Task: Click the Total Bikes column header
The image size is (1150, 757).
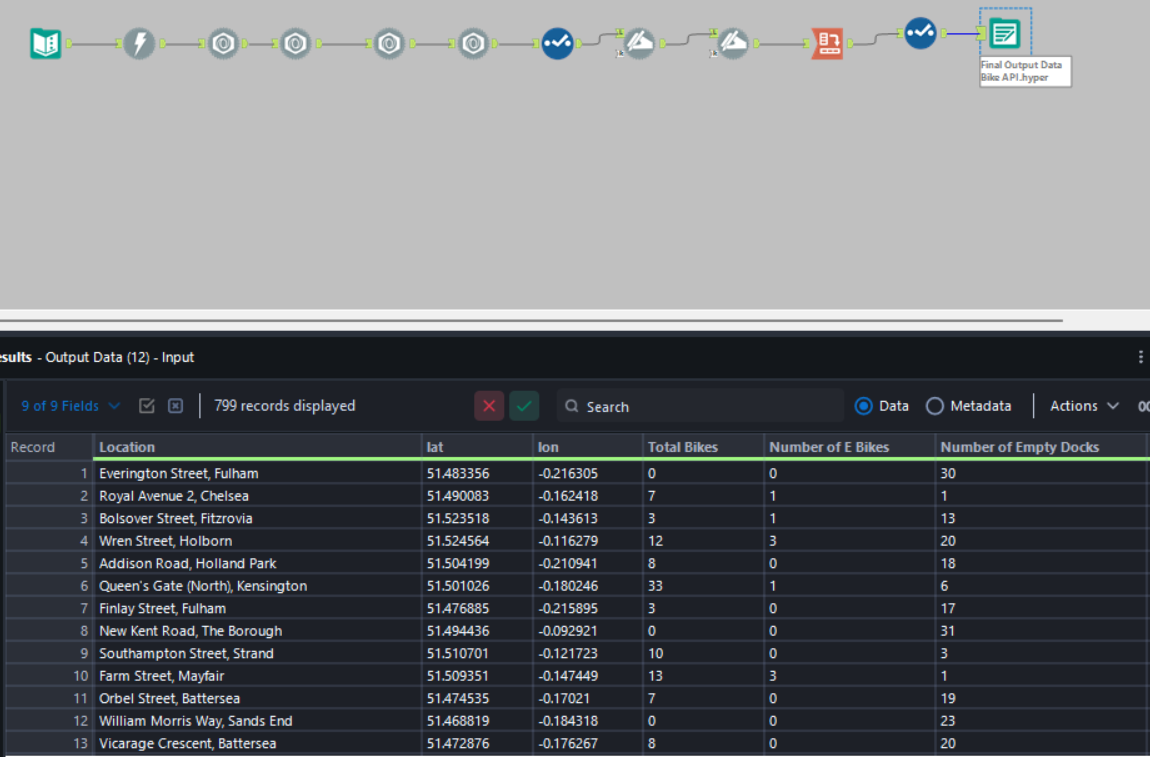Action: pyautogui.click(x=703, y=447)
